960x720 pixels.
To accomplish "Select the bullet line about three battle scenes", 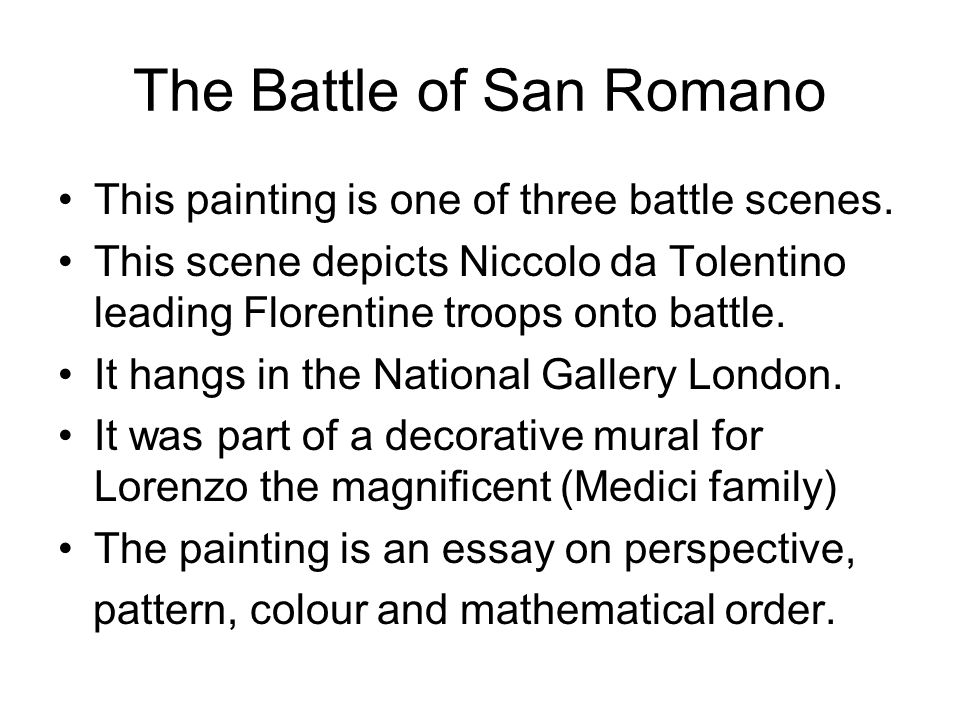I will click(x=493, y=200).
